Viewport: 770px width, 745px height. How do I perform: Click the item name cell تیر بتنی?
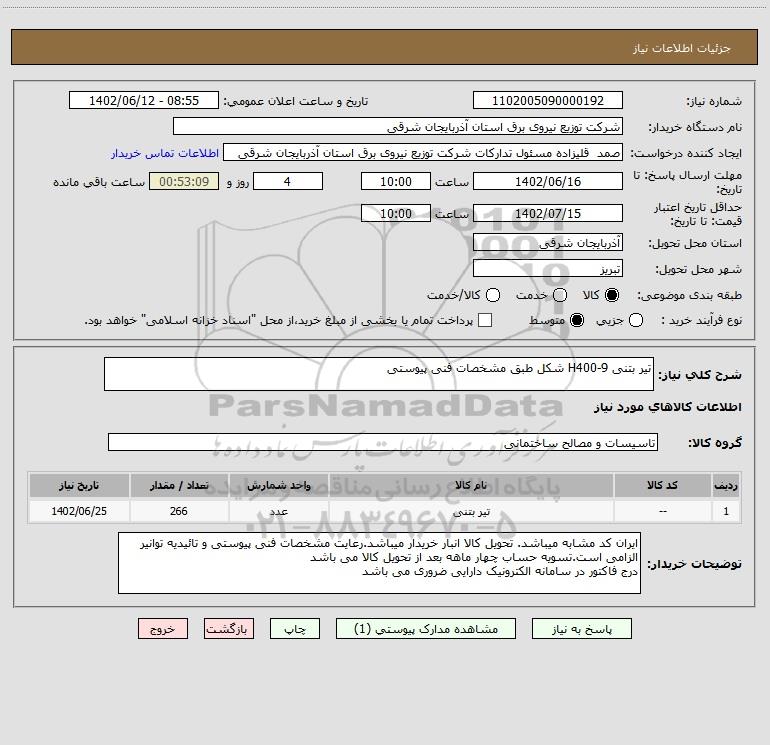(471, 511)
